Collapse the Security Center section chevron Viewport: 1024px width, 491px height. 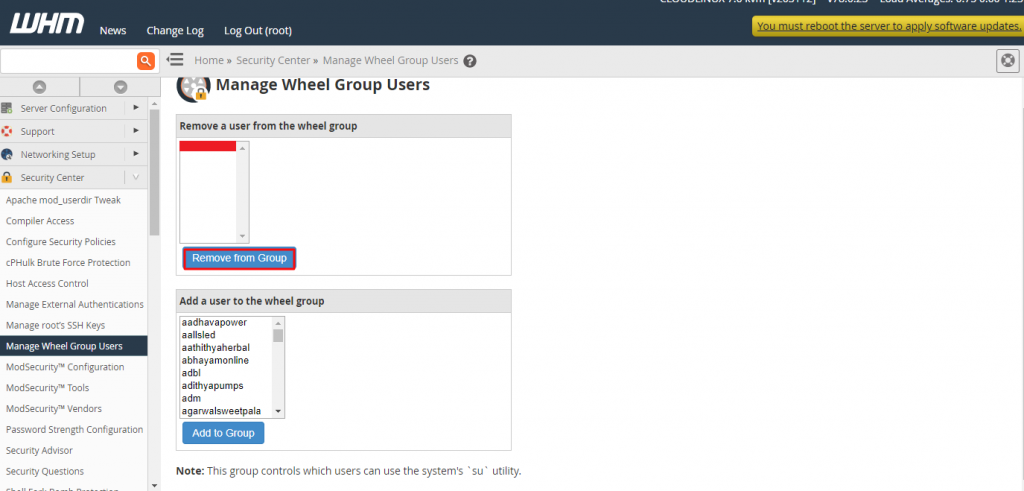[136, 177]
